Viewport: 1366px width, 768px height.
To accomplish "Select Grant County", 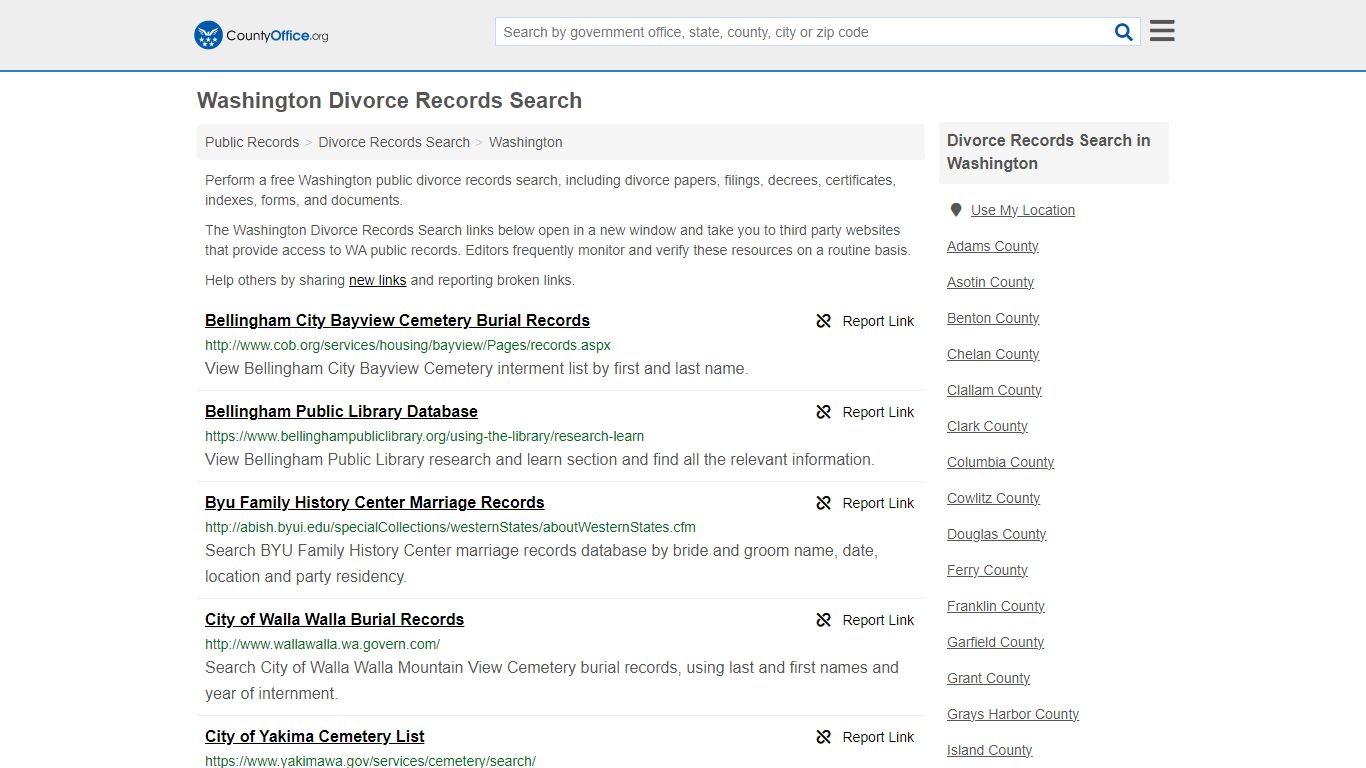I will (x=989, y=678).
